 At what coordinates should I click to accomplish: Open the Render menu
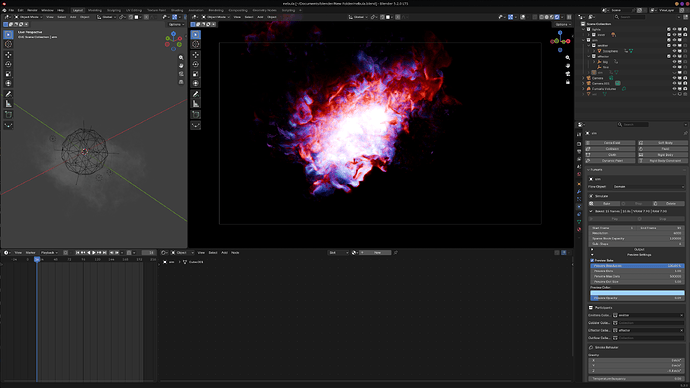click(x=32, y=10)
